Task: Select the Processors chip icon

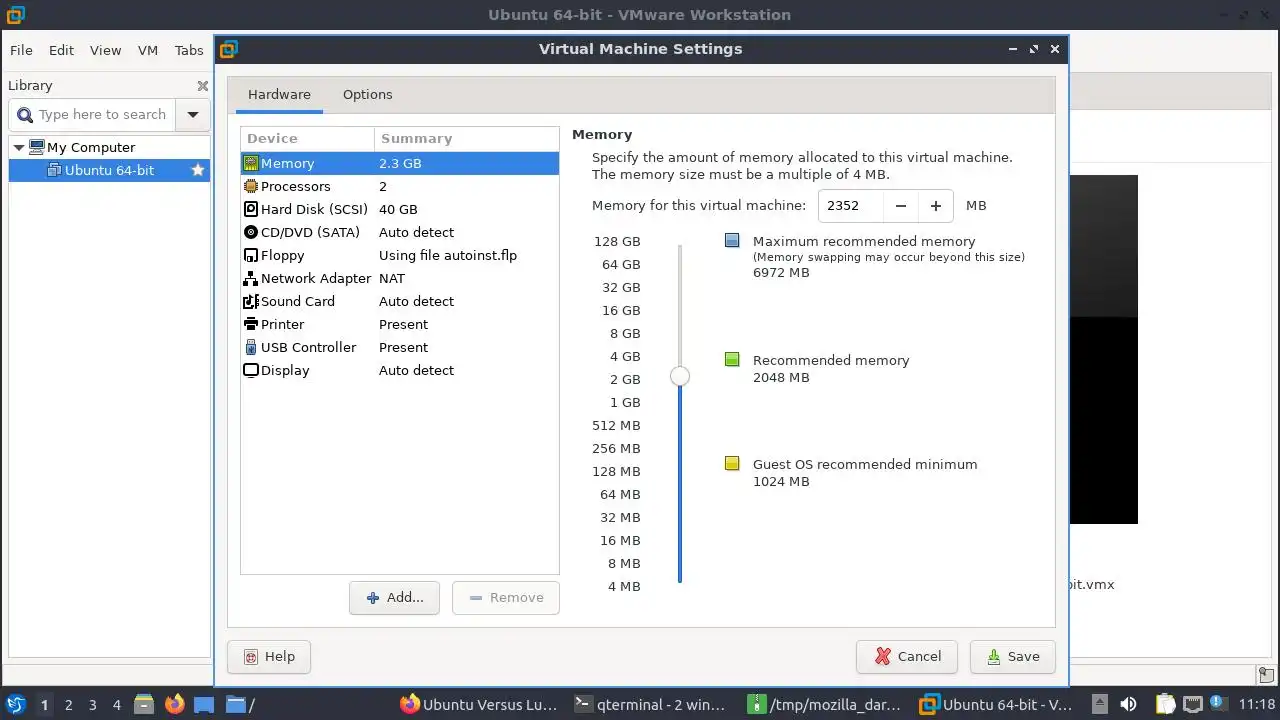Action: (x=251, y=186)
